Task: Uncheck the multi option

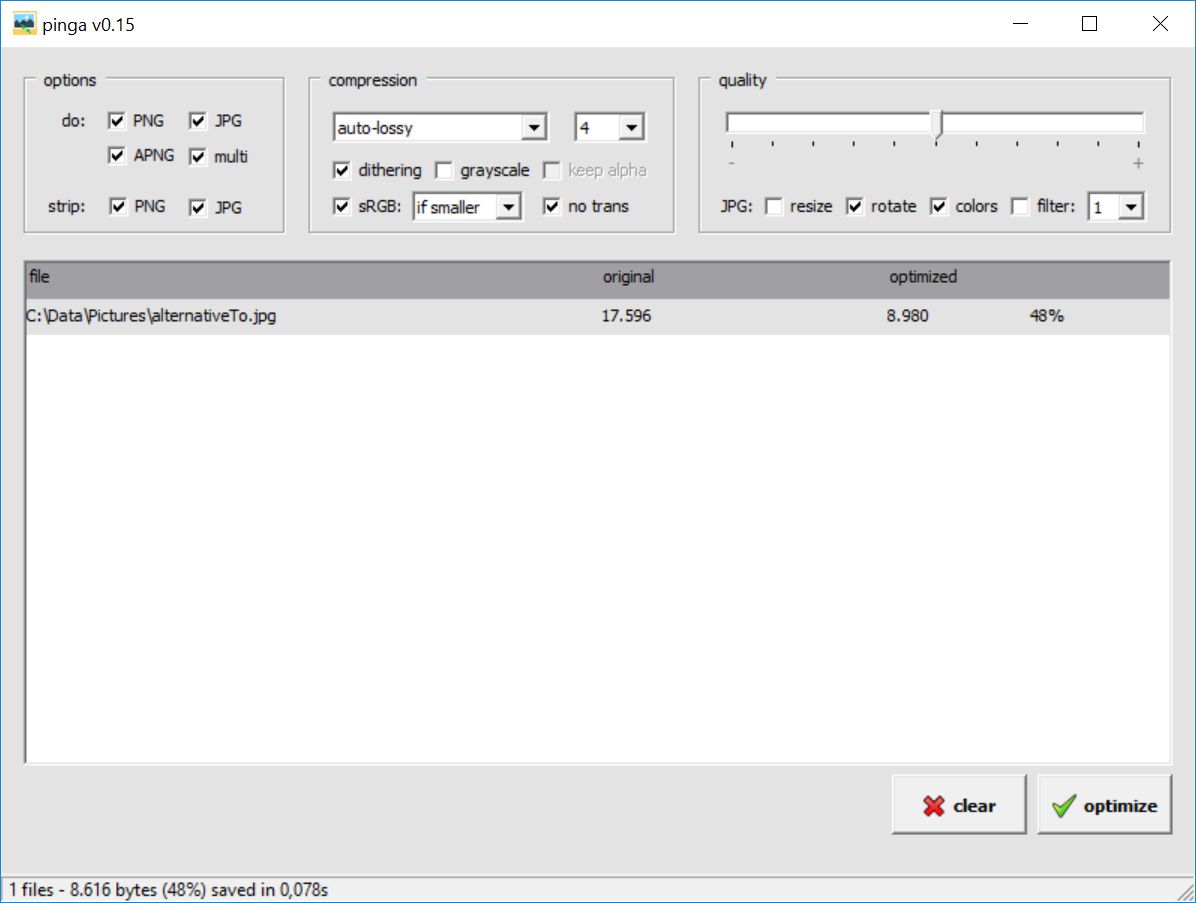Action: pos(196,156)
